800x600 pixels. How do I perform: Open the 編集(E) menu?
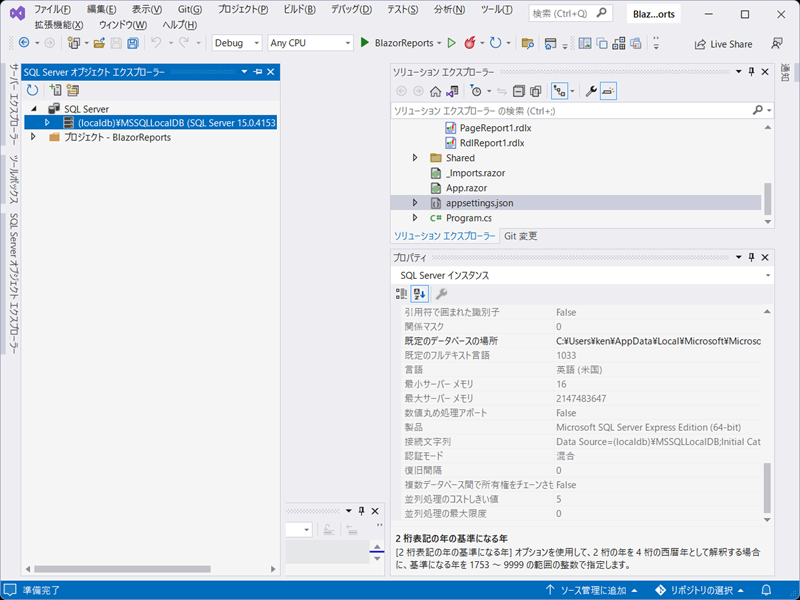[x=101, y=10]
